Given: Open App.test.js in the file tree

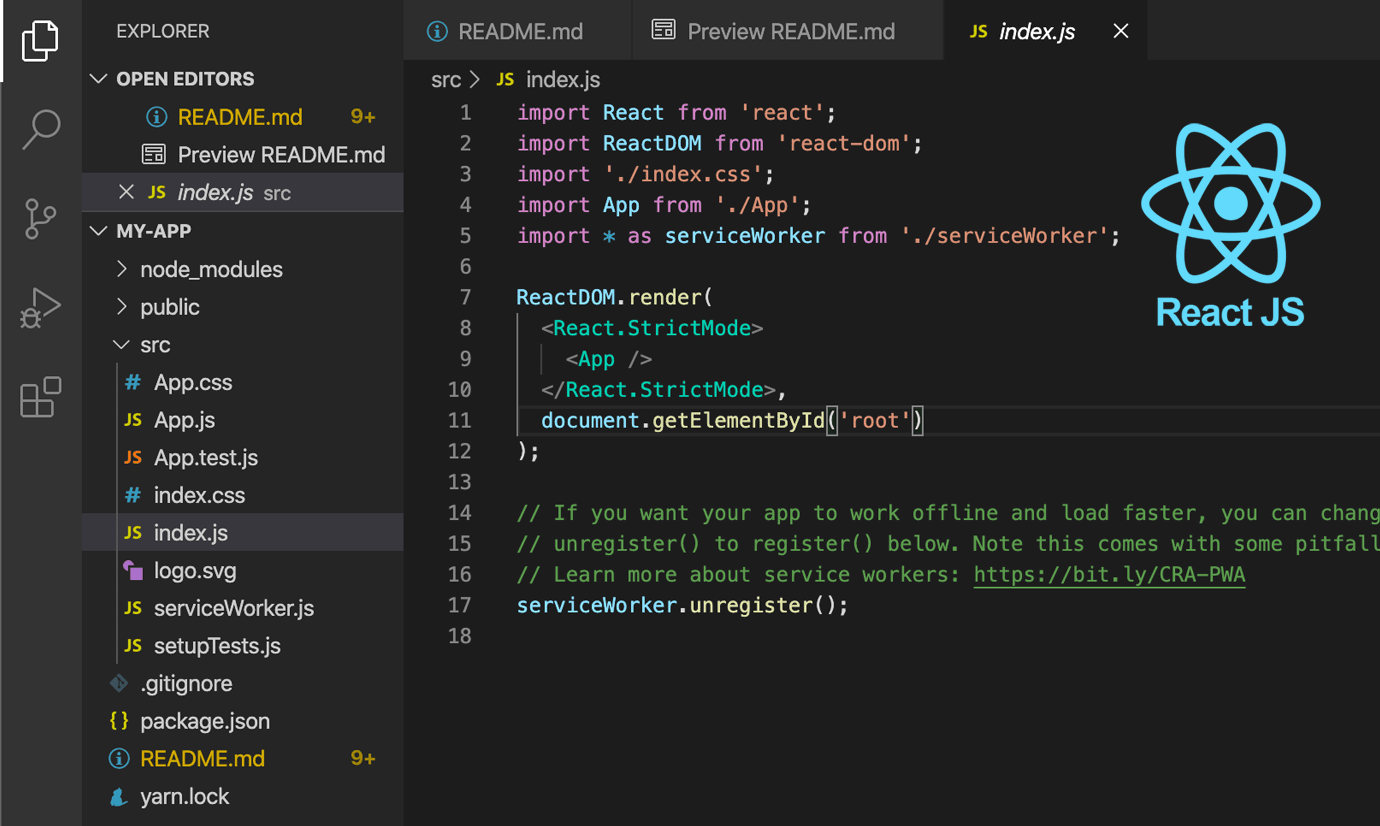Looking at the screenshot, I should point(205,458).
